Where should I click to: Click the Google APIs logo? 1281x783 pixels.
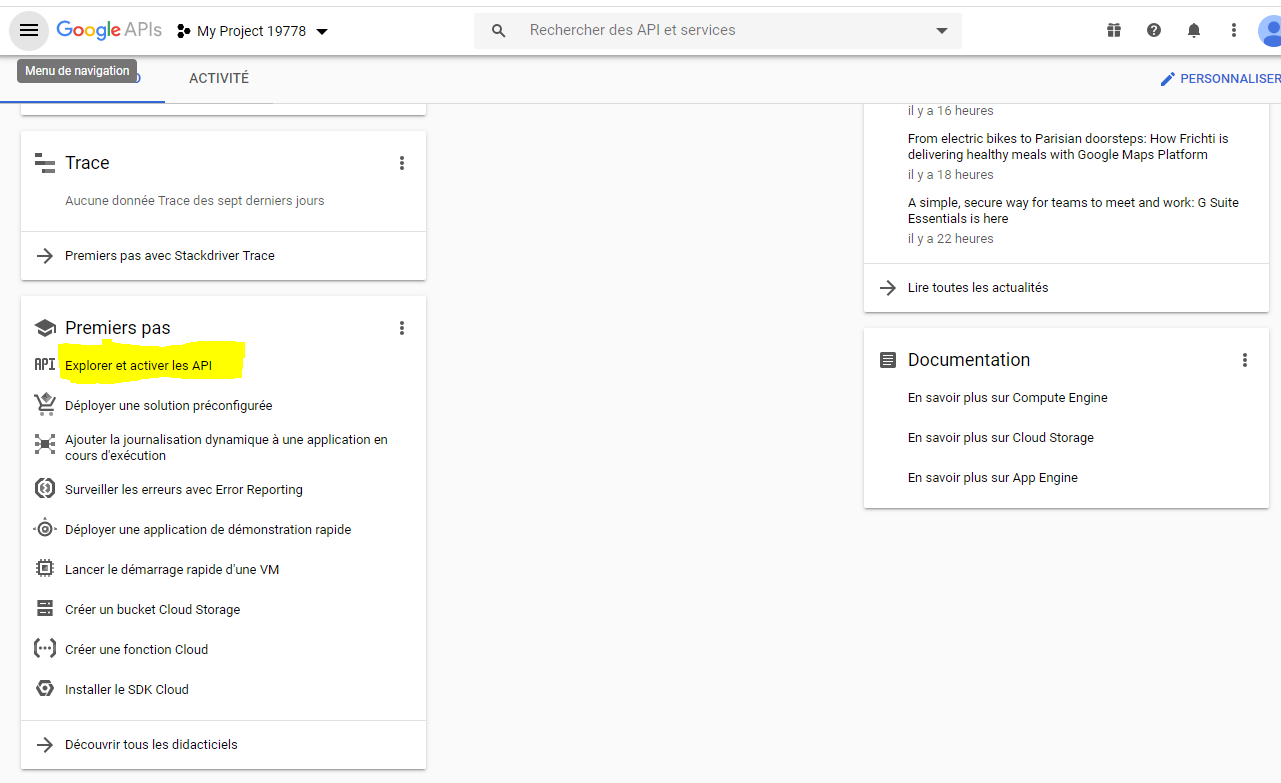tap(109, 30)
